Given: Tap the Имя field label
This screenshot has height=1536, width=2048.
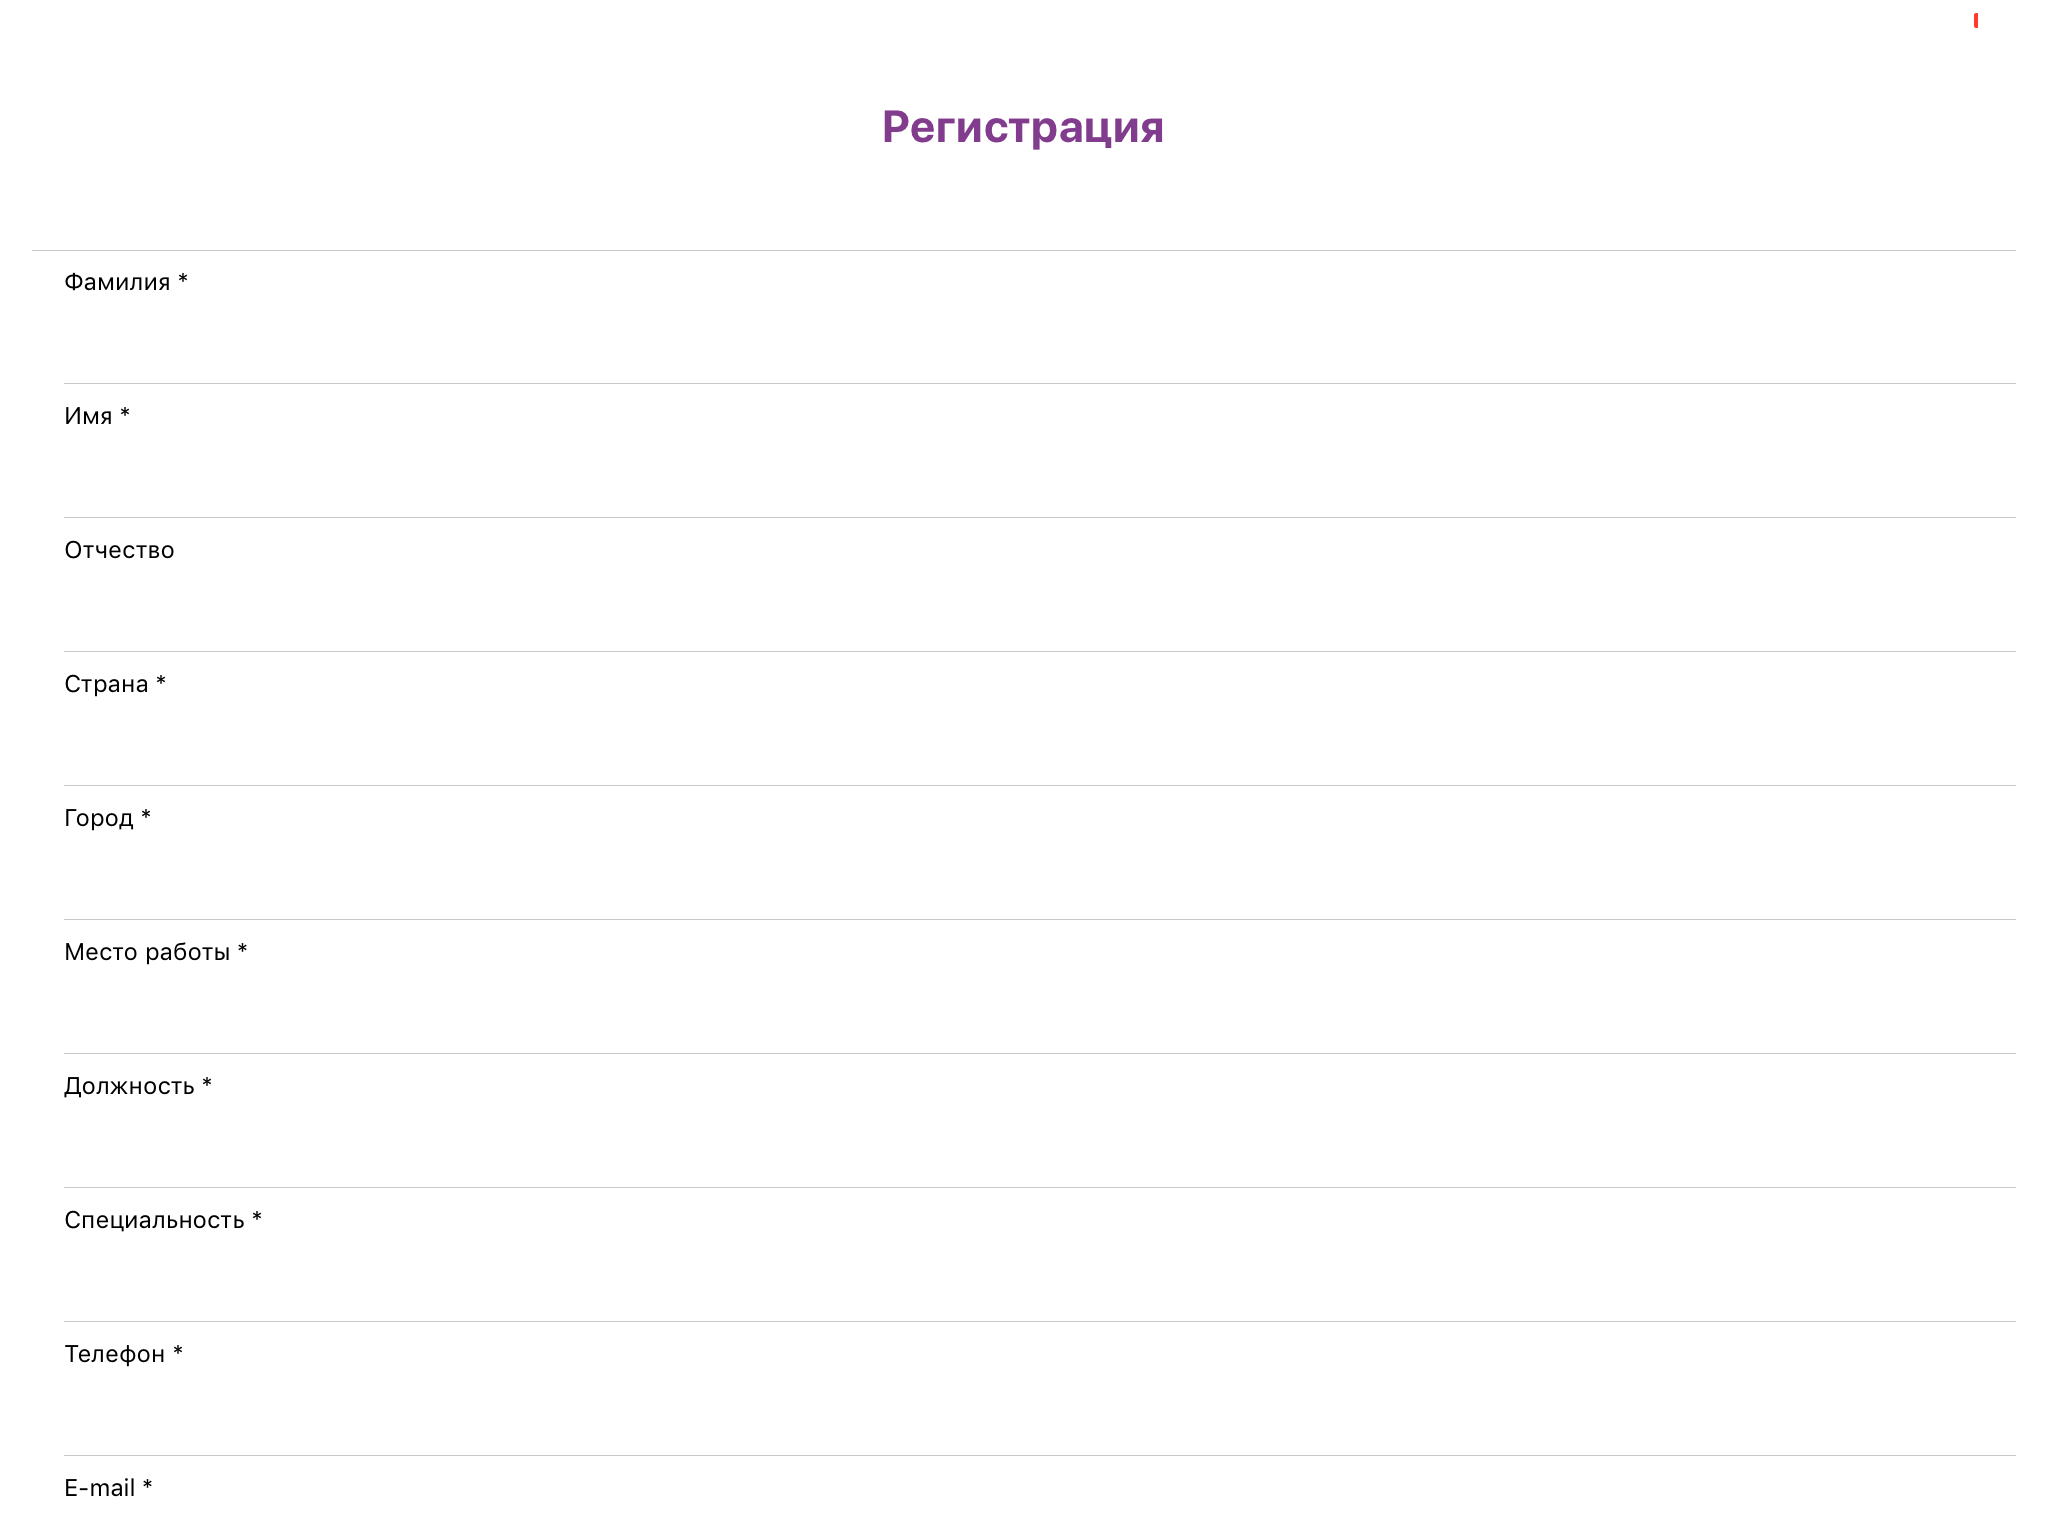Looking at the screenshot, I should coord(89,416).
